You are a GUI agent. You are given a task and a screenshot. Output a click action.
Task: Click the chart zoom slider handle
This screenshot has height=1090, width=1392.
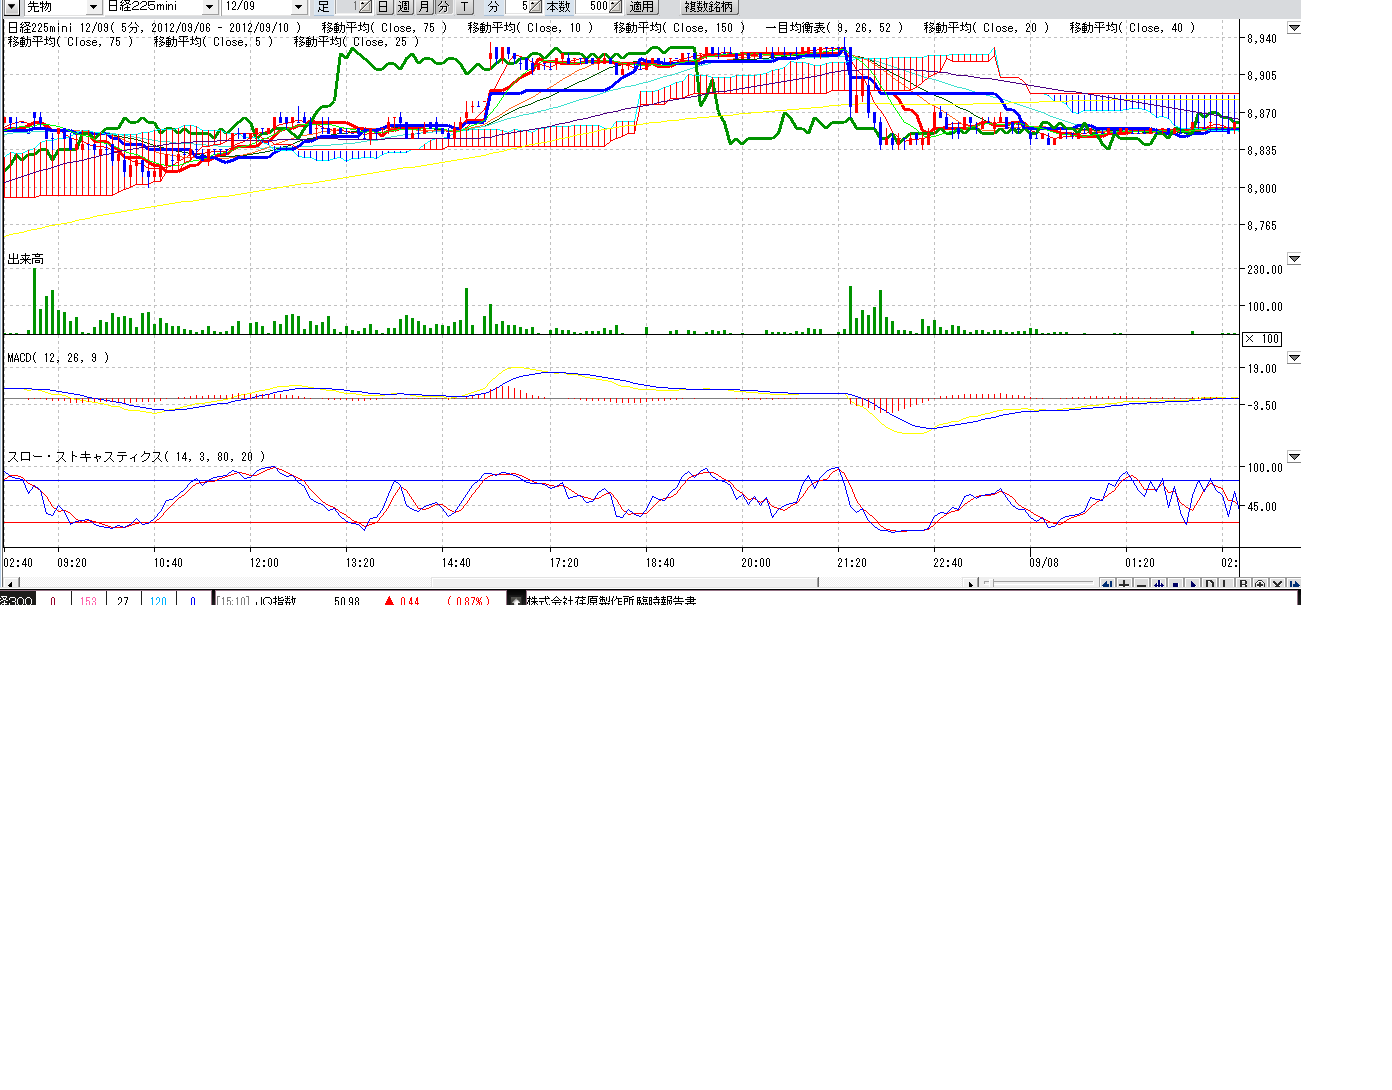tap(988, 583)
